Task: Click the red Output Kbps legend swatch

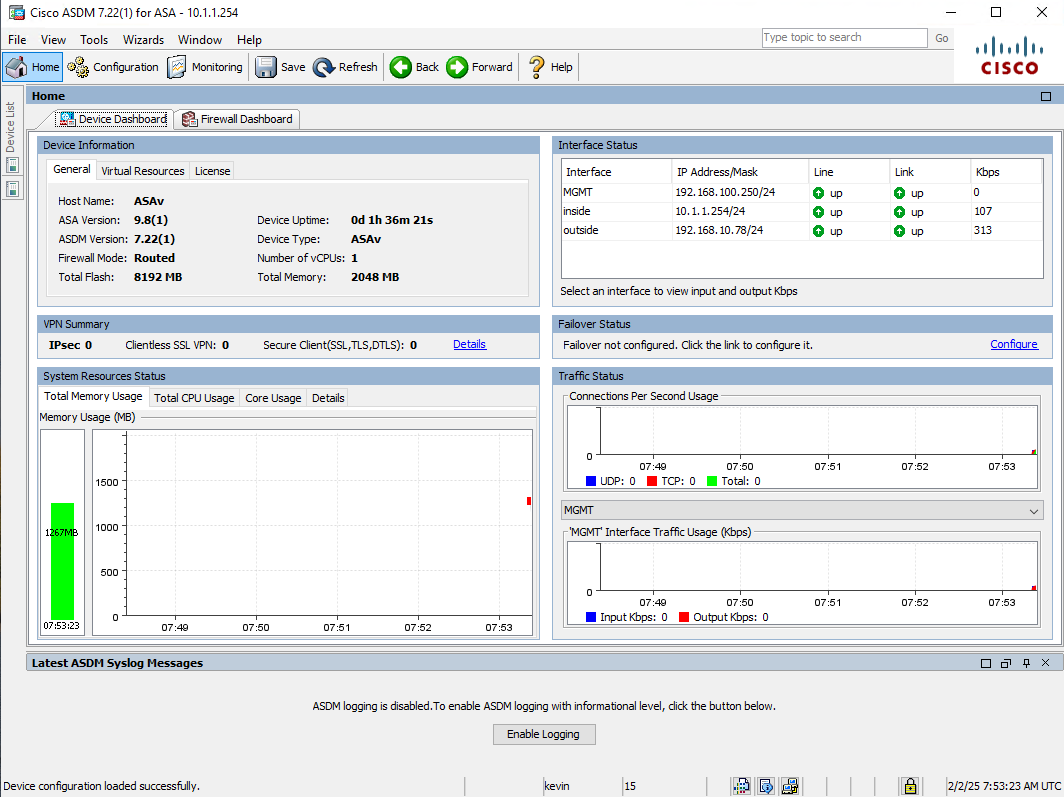Action: [683, 617]
